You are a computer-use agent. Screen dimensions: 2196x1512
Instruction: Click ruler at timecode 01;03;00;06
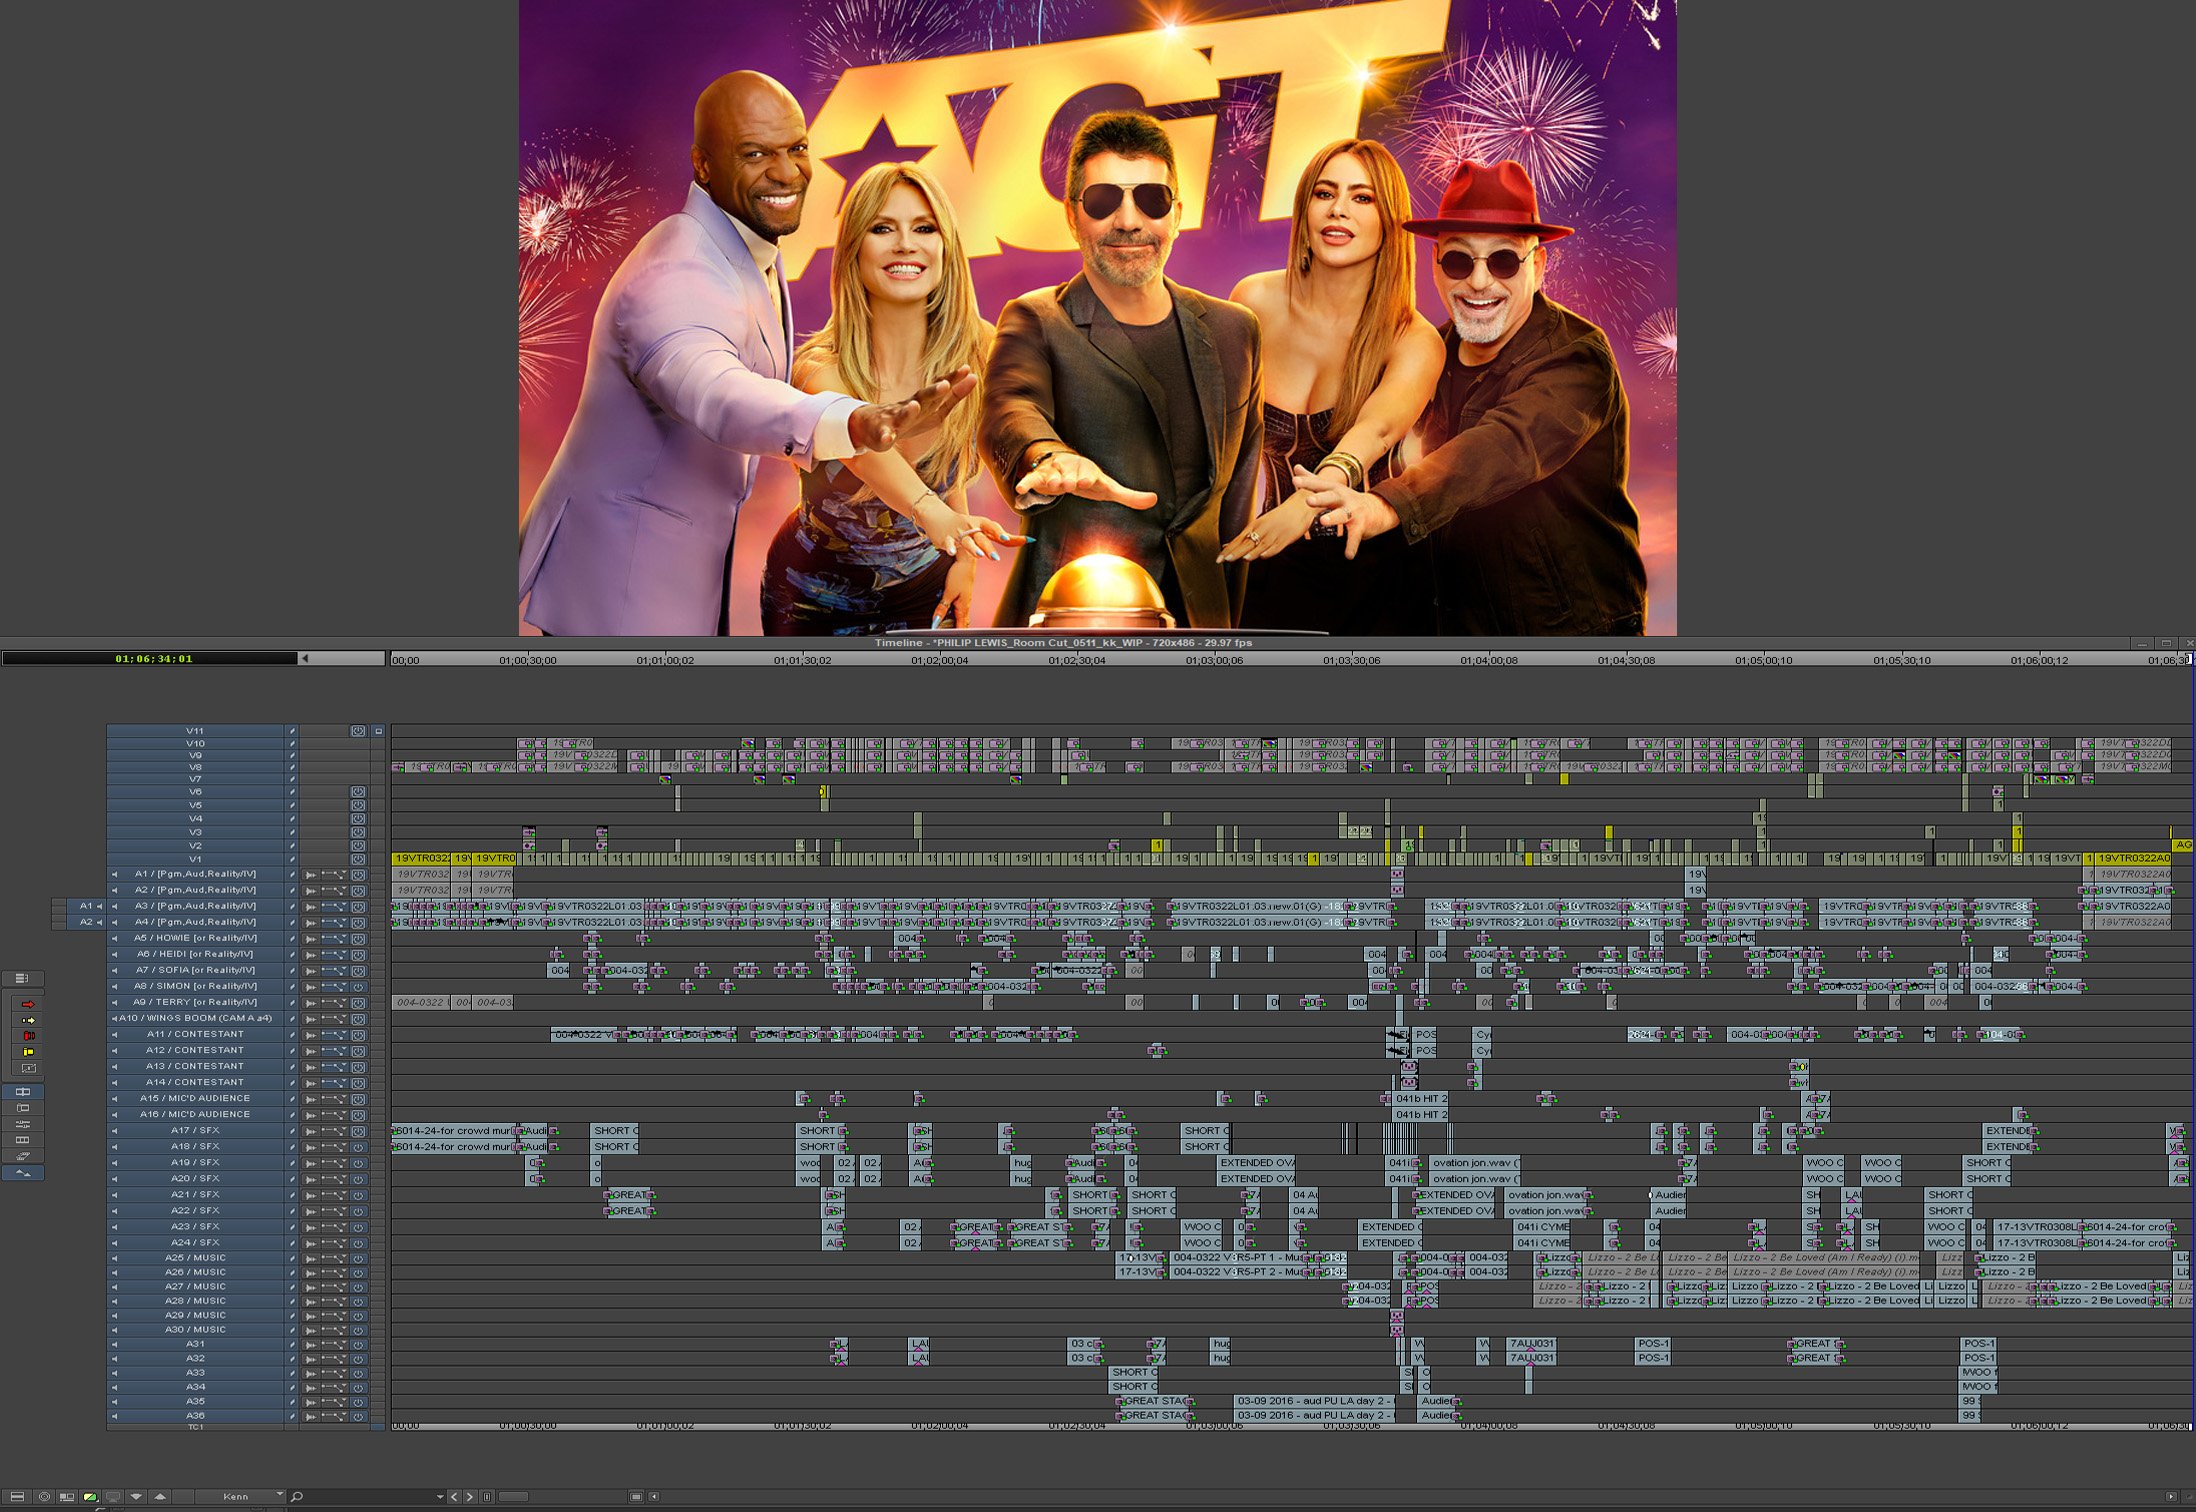(x=1214, y=661)
